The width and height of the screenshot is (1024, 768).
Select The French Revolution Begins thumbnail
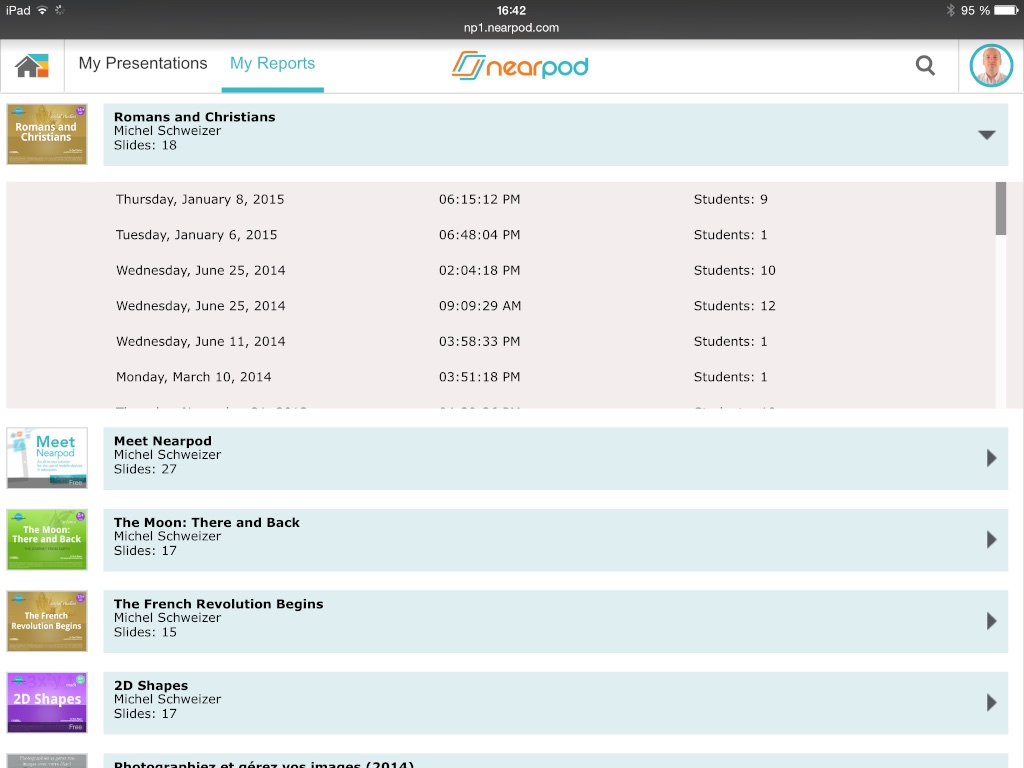pos(47,621)
